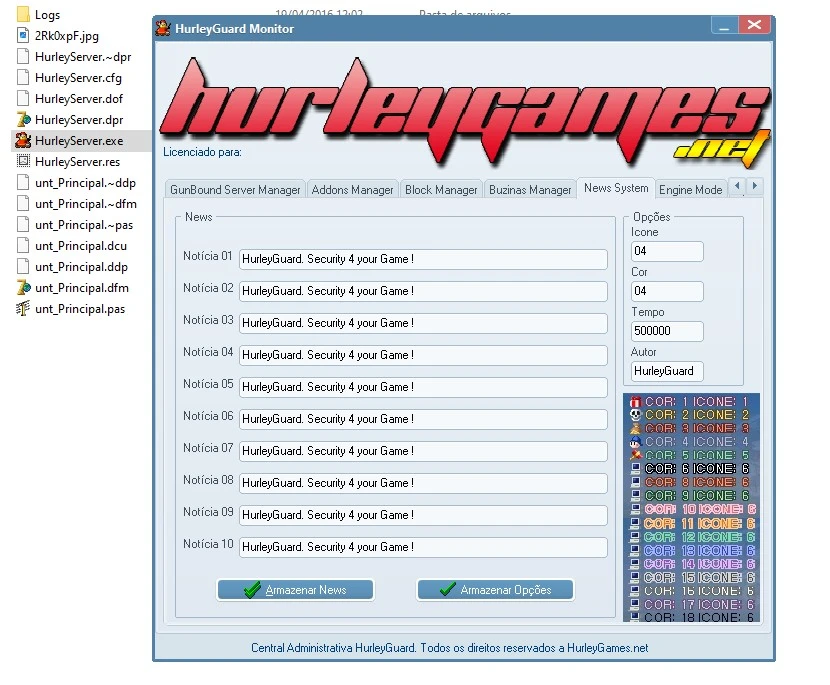Select HurleyServer.exe file icon in the file list
830x685 pixels.
click(x=23, y=141)
